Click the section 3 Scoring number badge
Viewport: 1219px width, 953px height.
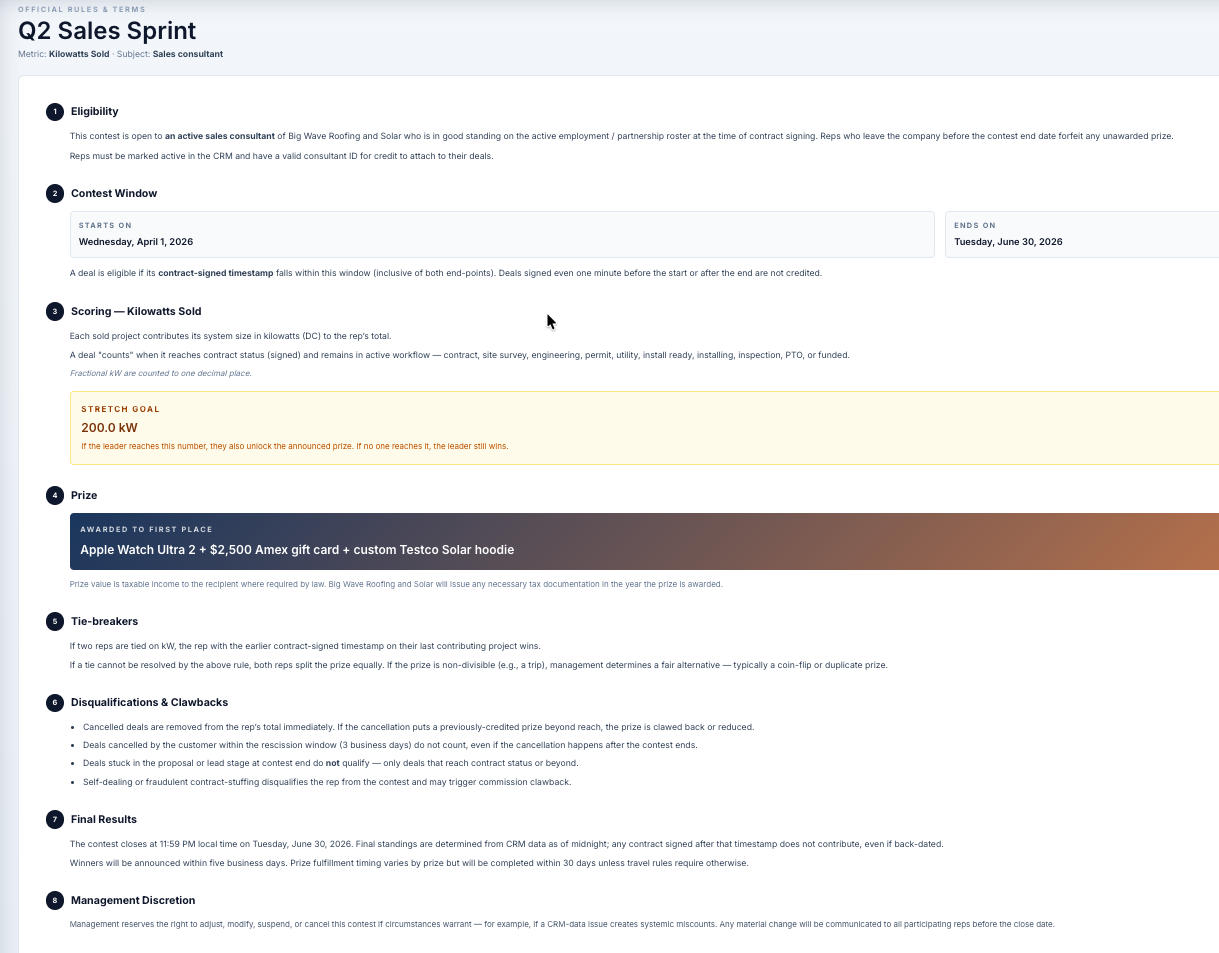54,311
